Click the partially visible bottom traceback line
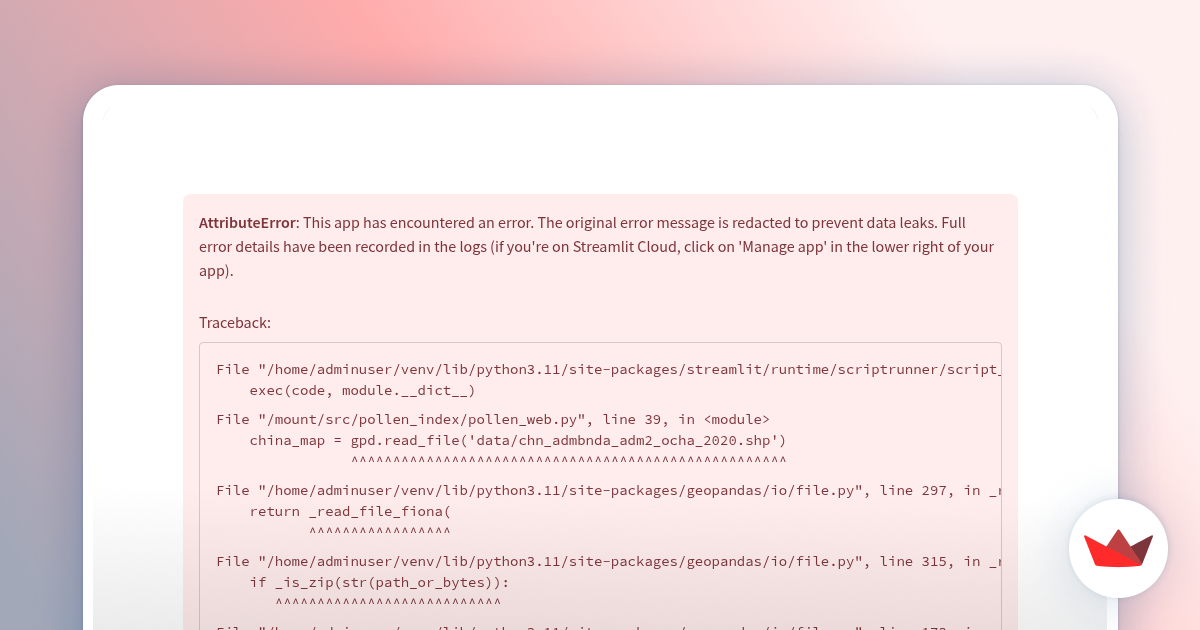The width and height of the screenshot is (1200, 630). pos(608,627)
